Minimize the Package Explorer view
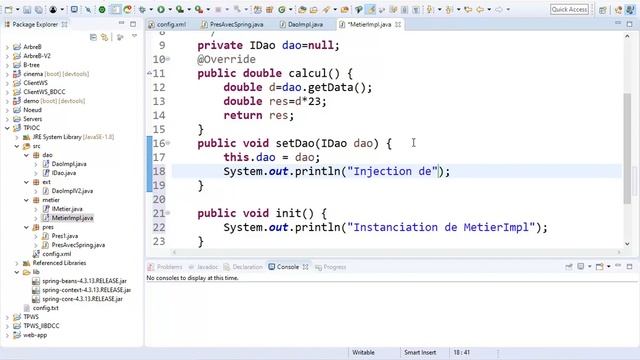The width and height of the screenshot is (640, 360). 121,24
